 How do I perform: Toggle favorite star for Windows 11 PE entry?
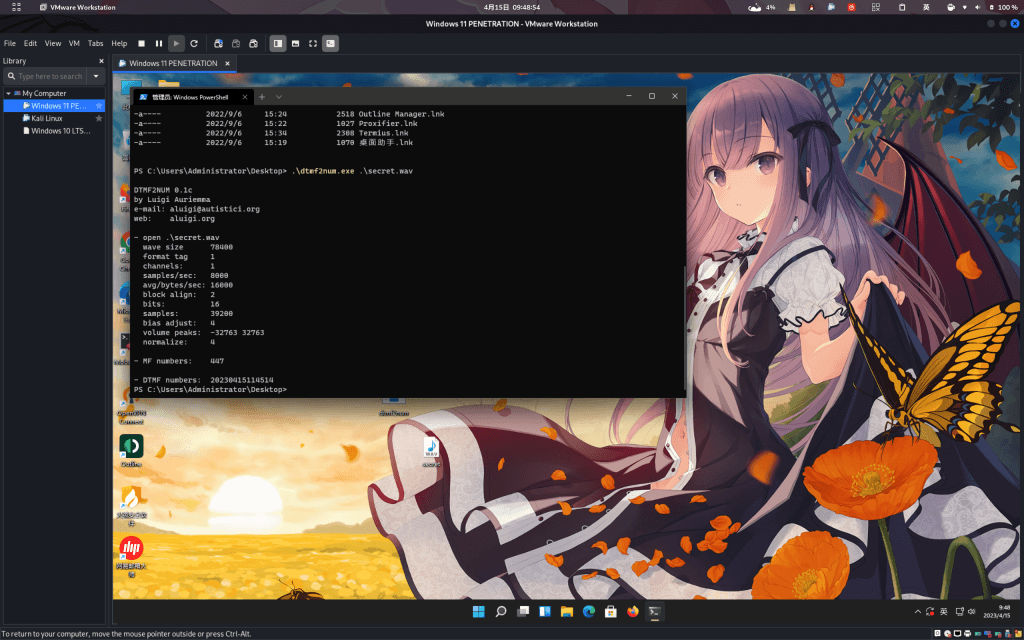tap(99, 106)
